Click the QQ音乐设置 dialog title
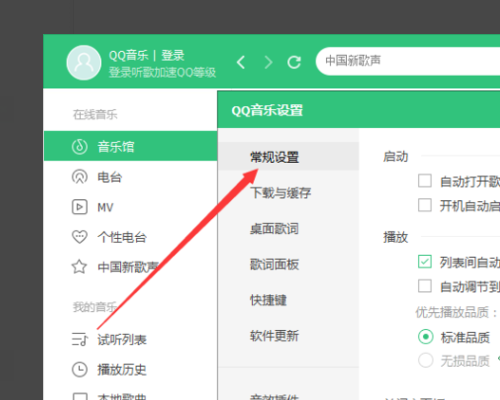This screenshot has width=500, height=400. pyautogui.click(x=267, y=110)
